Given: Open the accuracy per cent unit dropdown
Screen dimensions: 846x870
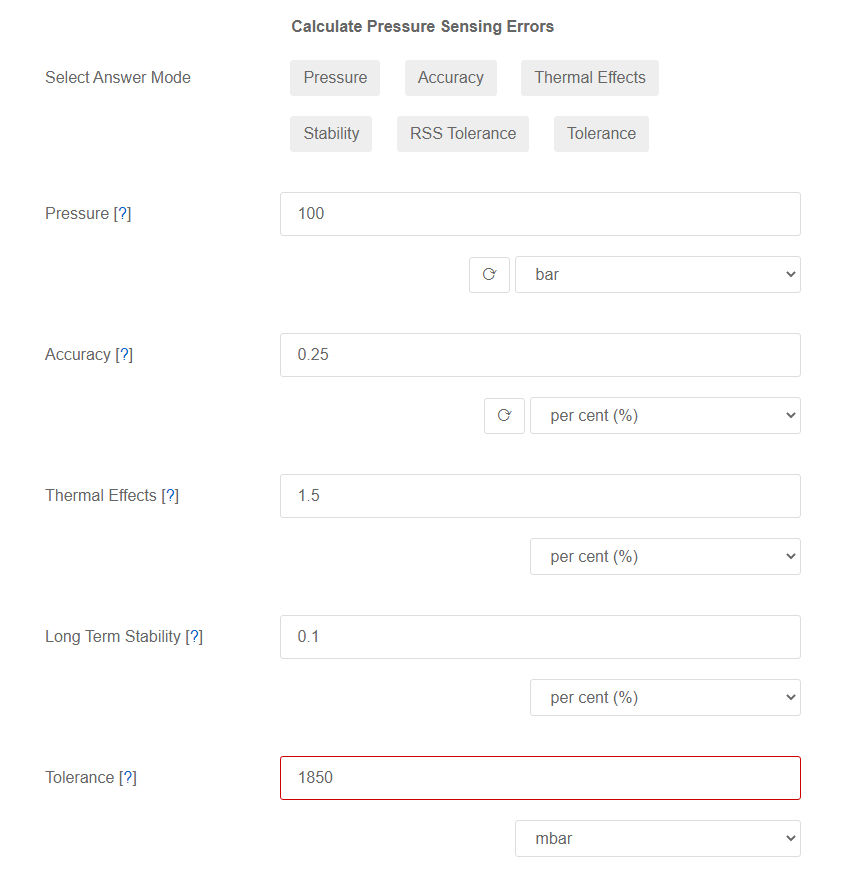Looking at the screenshot, I should click(665, 415).
